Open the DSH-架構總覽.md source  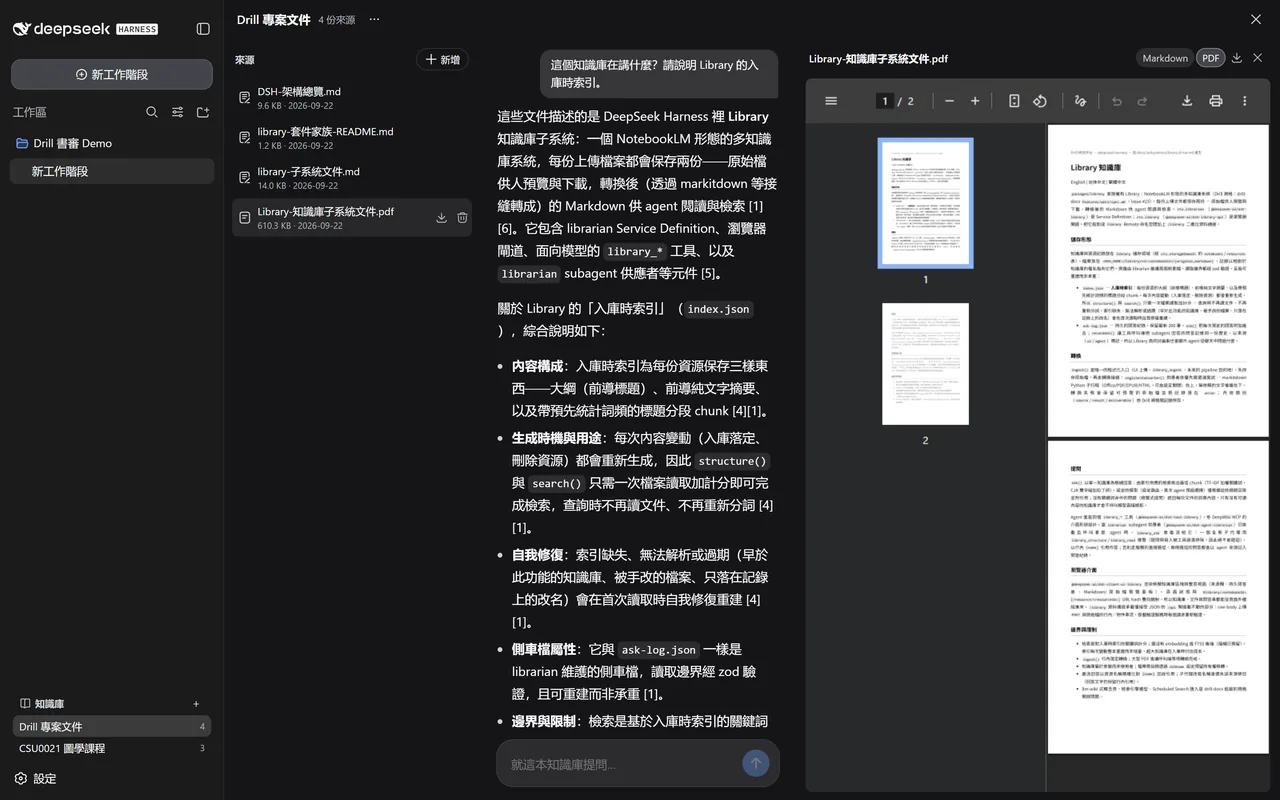tap(352, 97)
